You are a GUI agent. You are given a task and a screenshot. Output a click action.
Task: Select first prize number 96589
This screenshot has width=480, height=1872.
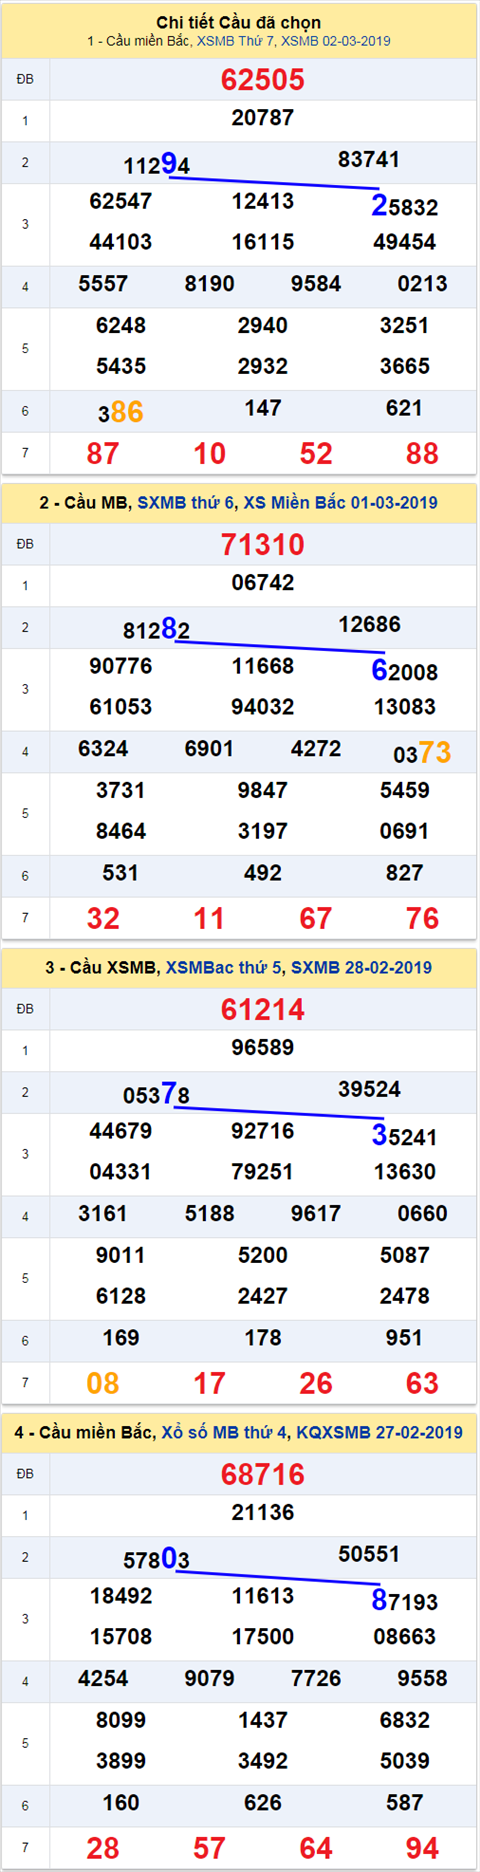click(x=263, y=1048)
